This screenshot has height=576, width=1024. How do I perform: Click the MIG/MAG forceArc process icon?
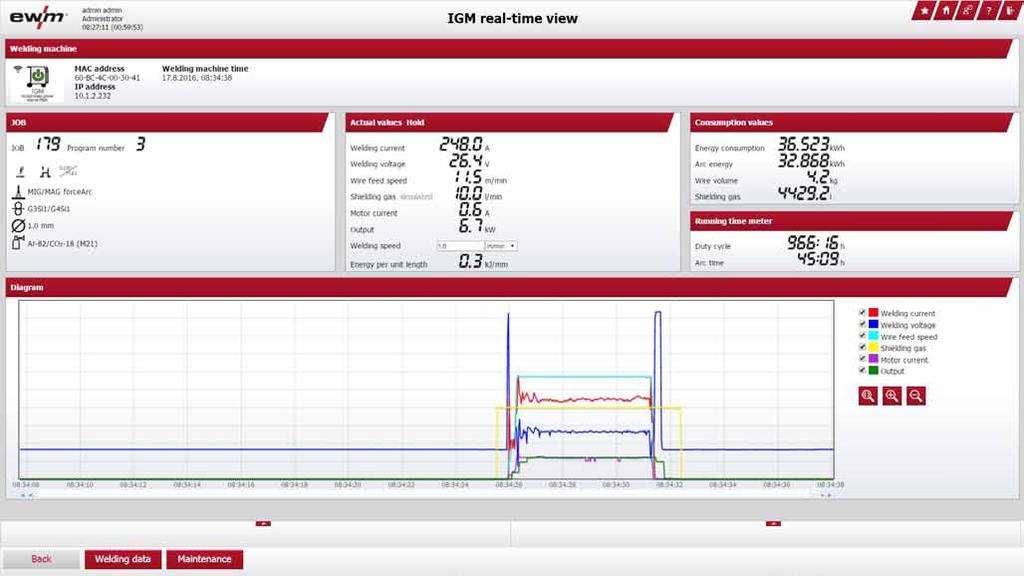[18, 191]
